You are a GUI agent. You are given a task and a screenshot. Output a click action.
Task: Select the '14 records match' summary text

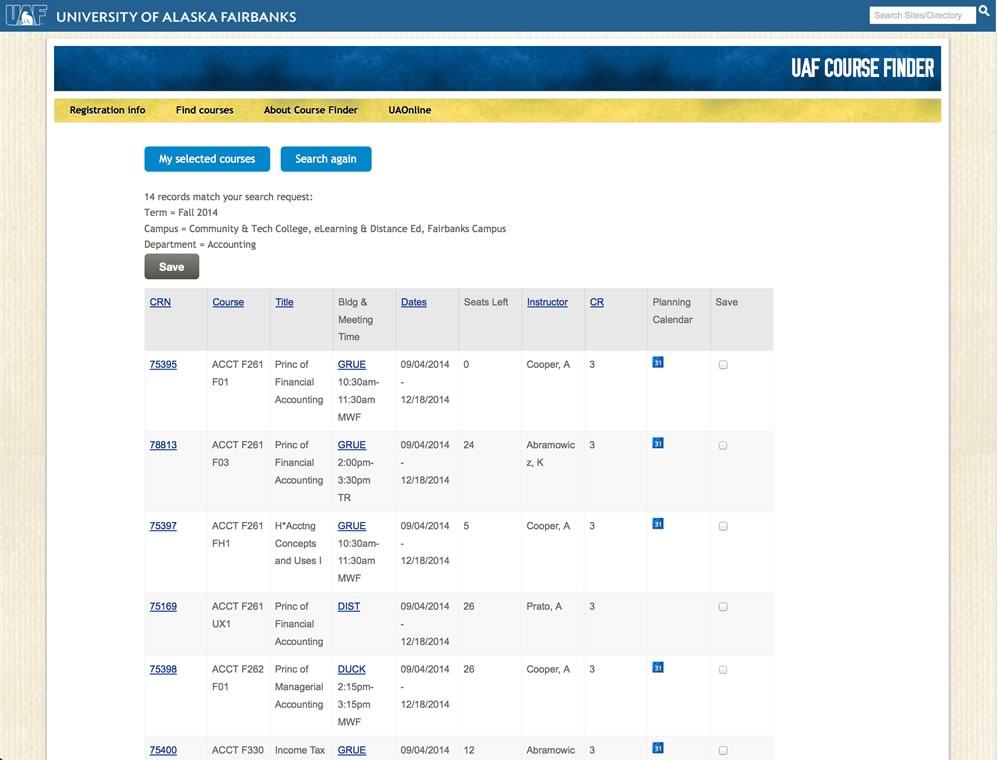click(x=228, y=197)
